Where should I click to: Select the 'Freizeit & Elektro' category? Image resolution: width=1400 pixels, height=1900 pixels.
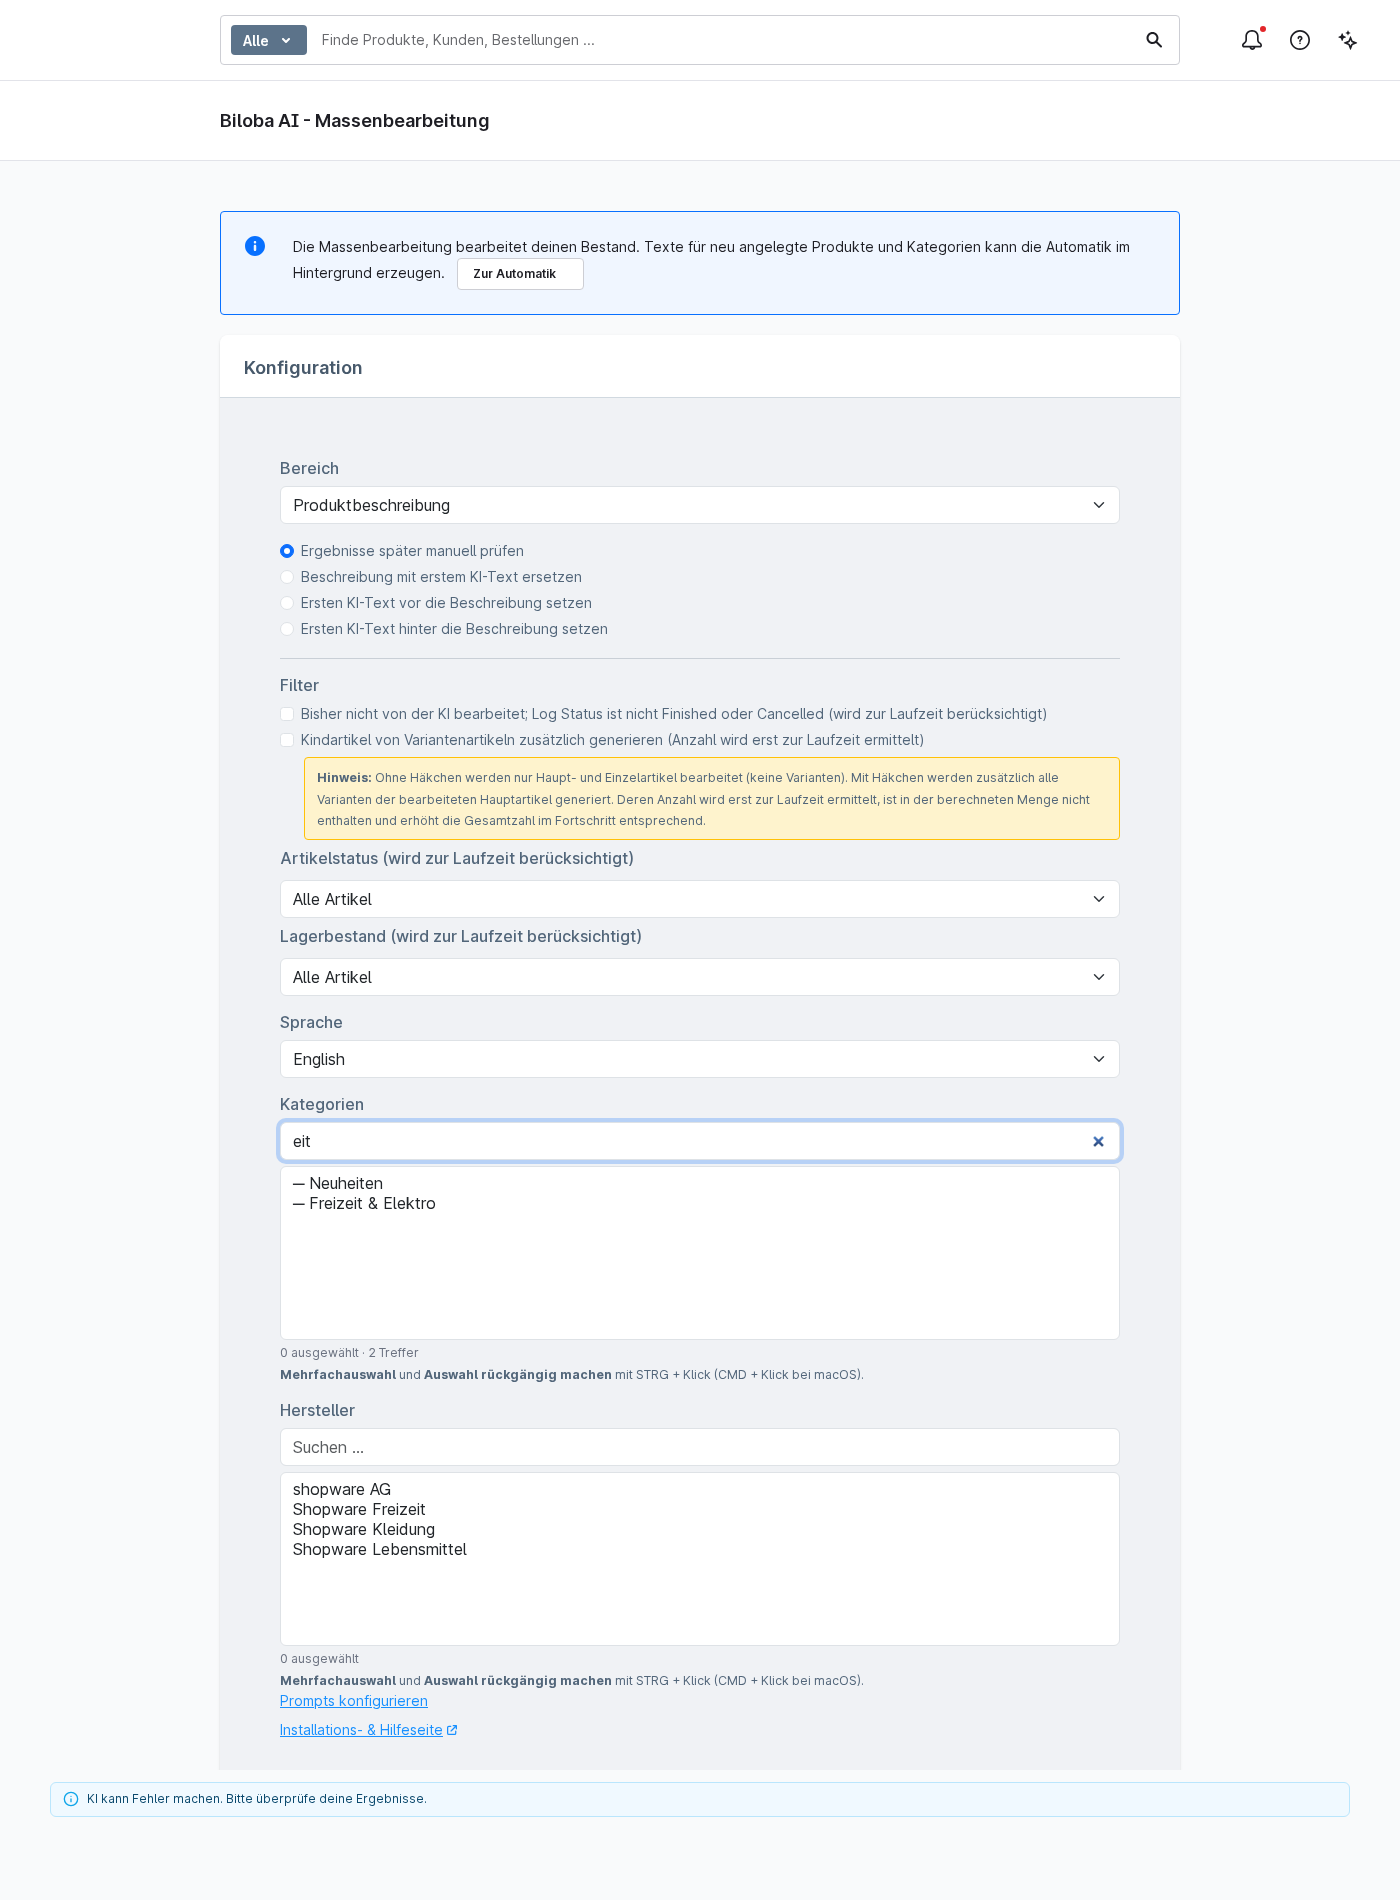click(364, 1204)
